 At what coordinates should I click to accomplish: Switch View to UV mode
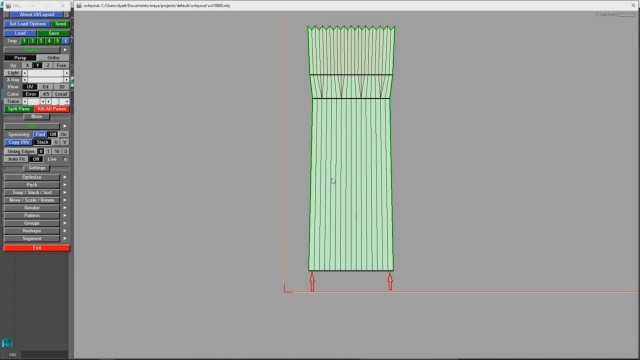pos(30,87)
